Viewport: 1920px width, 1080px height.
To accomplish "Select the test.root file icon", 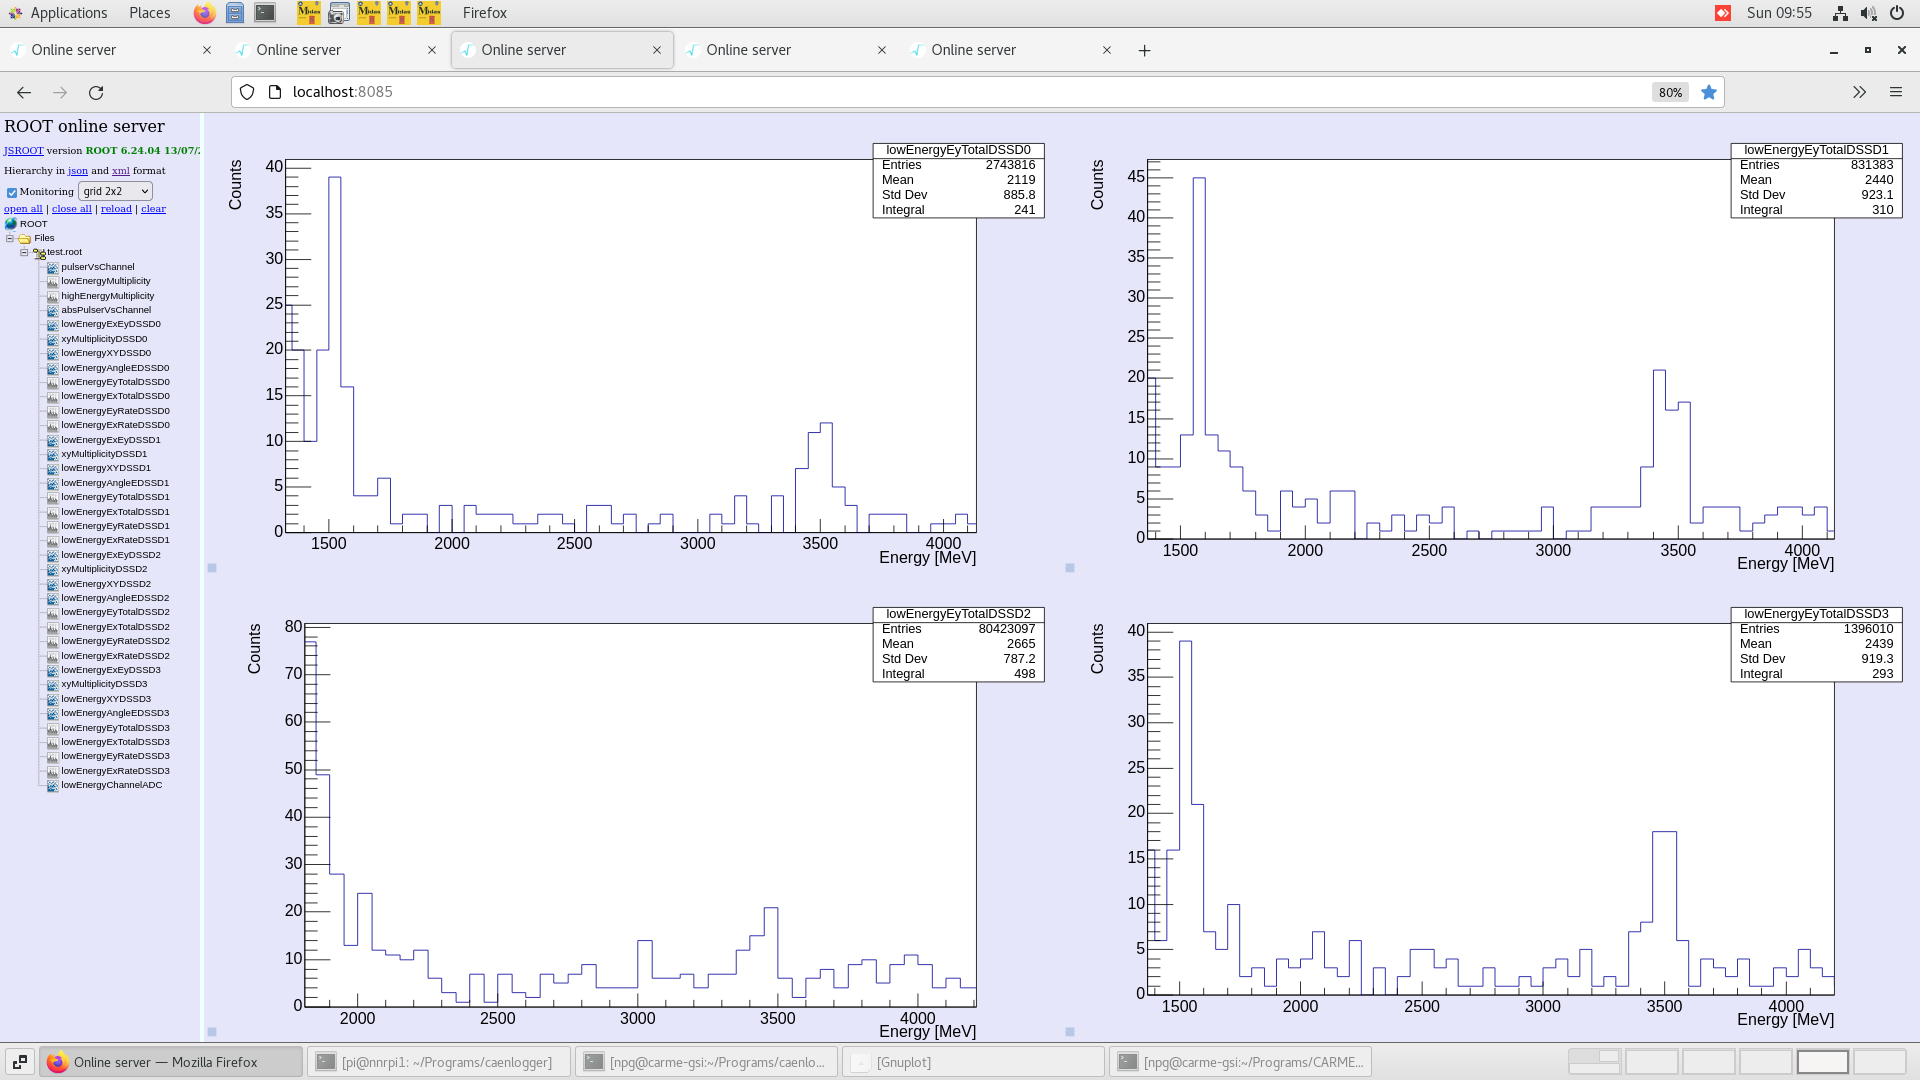I will [x=38, y=252].
